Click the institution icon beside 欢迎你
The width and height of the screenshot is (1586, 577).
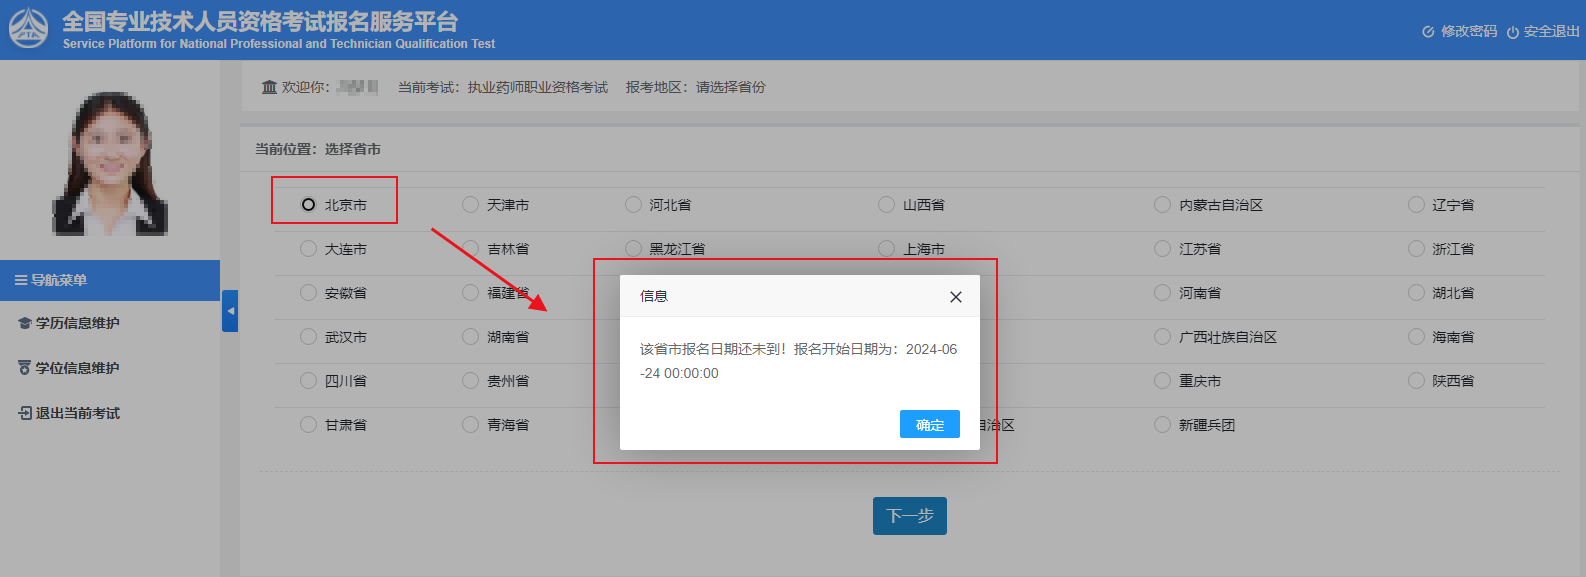[269, 87]
